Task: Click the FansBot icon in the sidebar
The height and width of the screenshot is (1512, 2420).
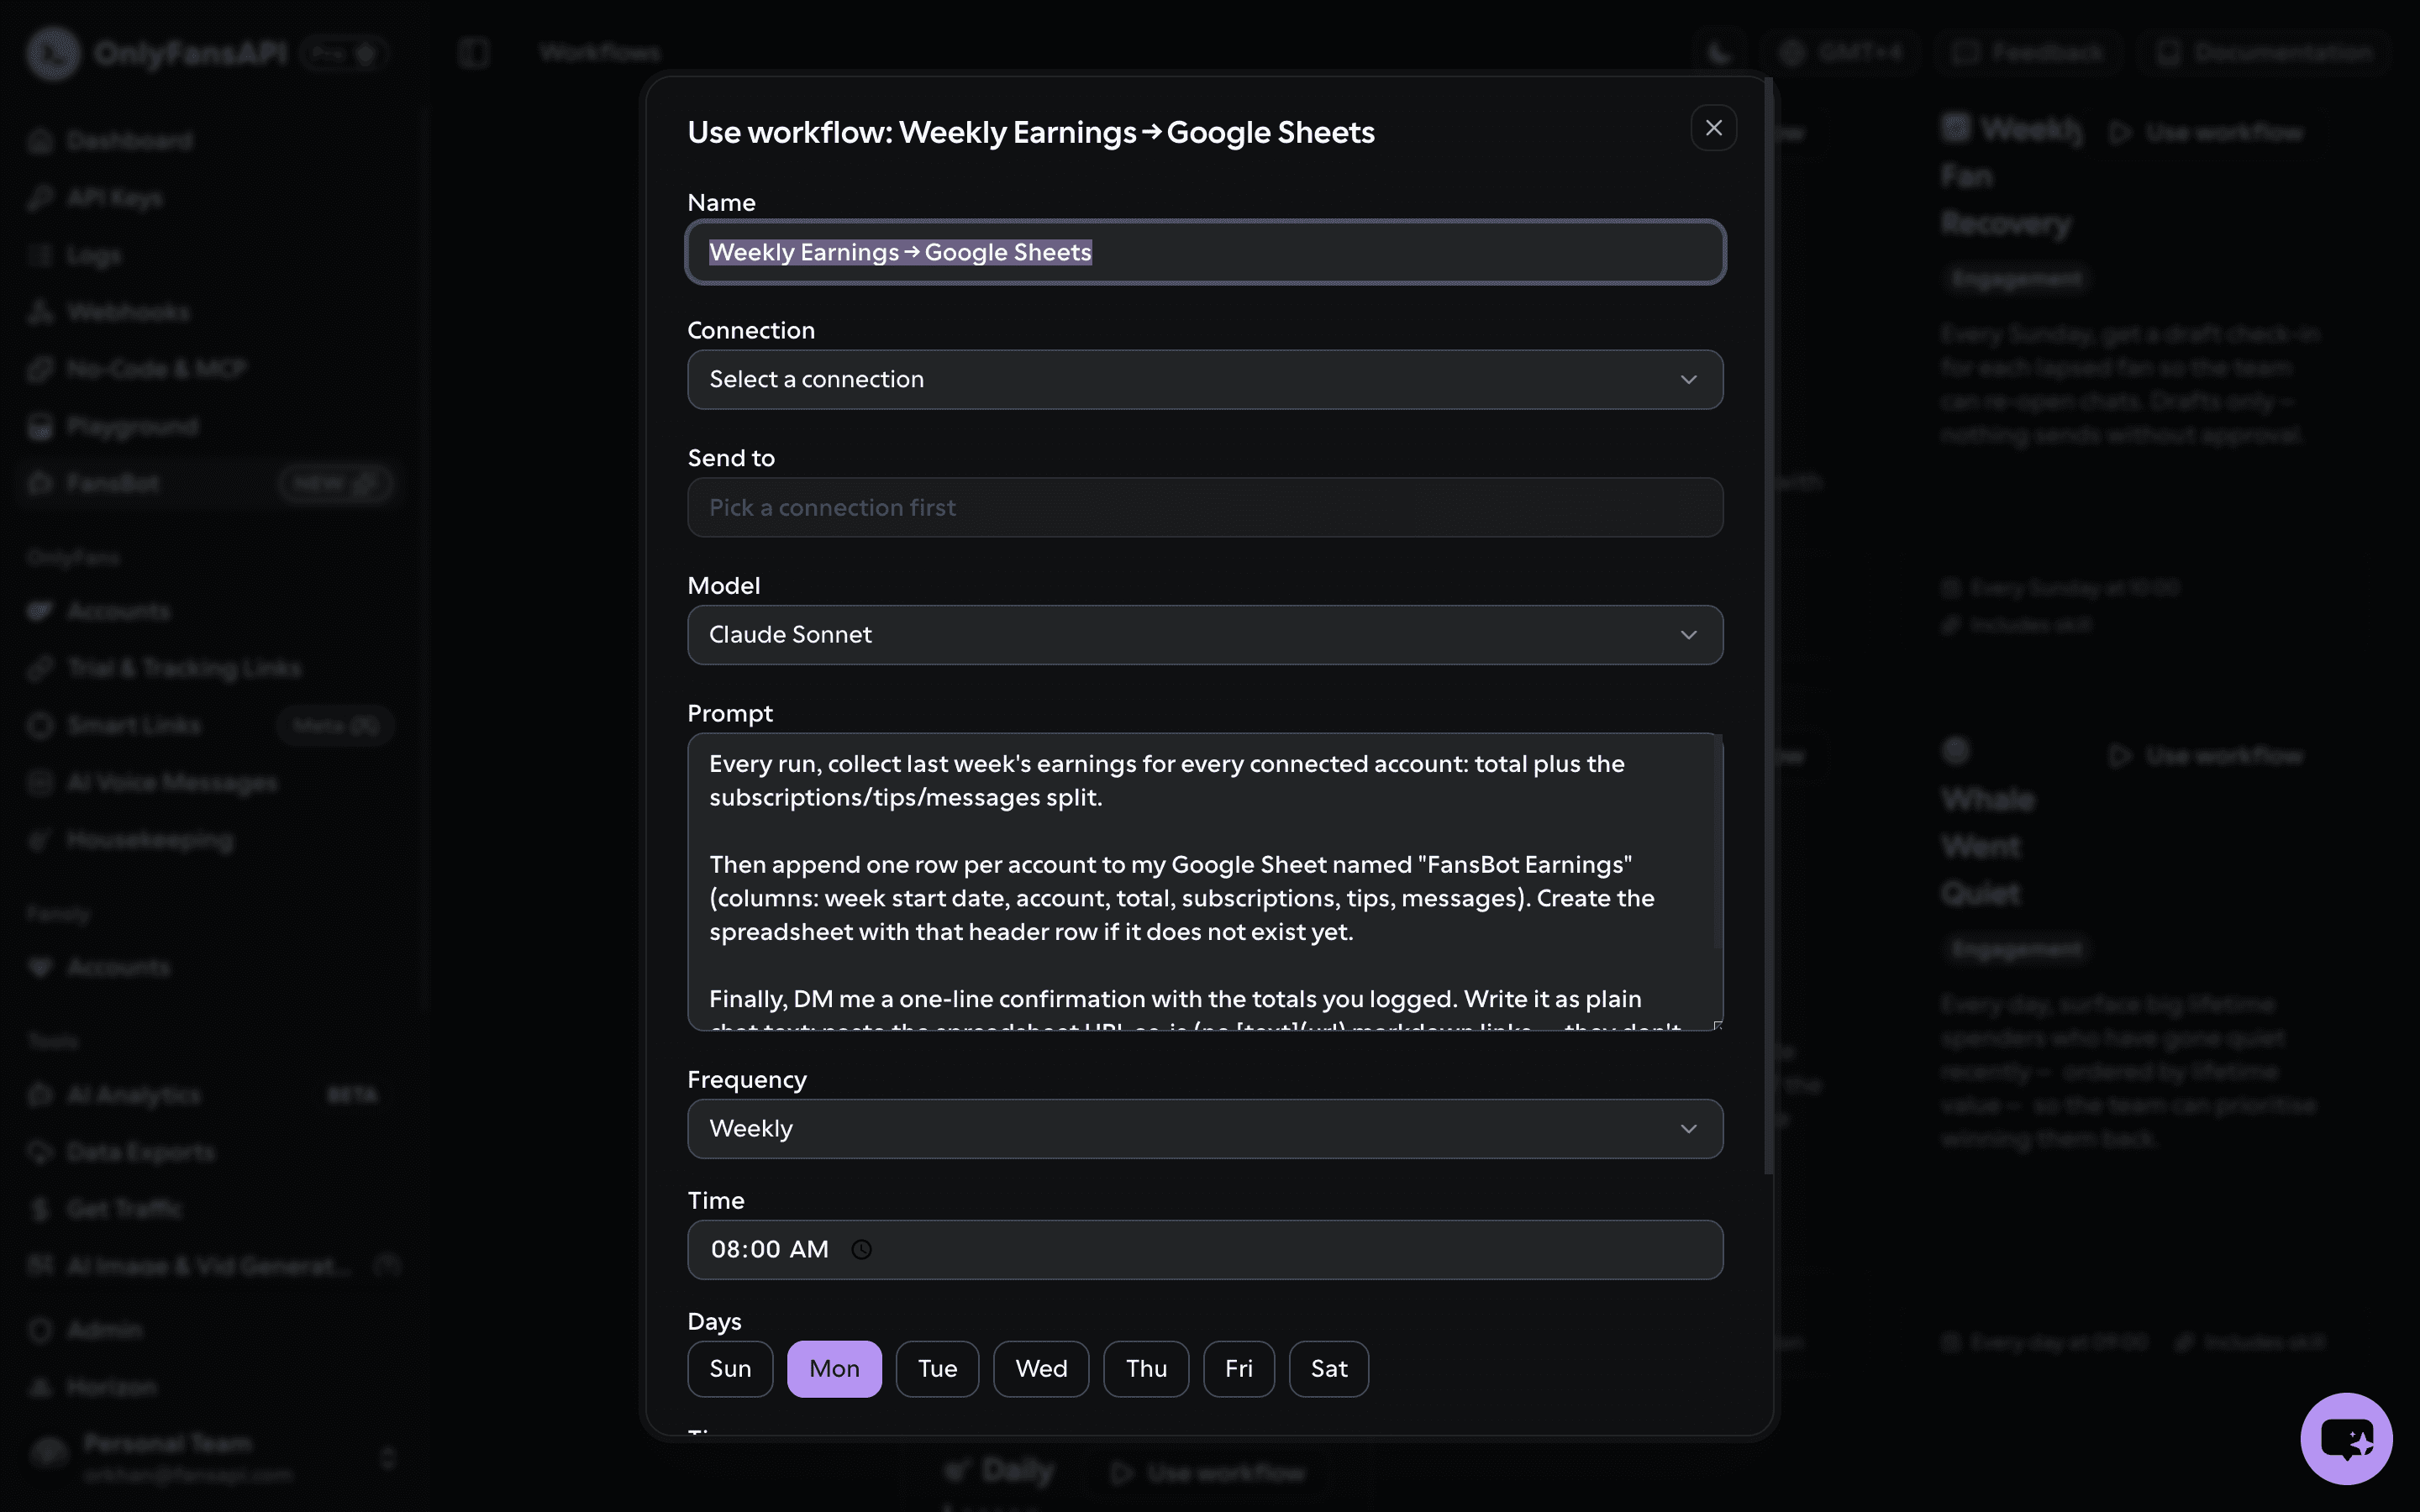Action: (40, 484)
